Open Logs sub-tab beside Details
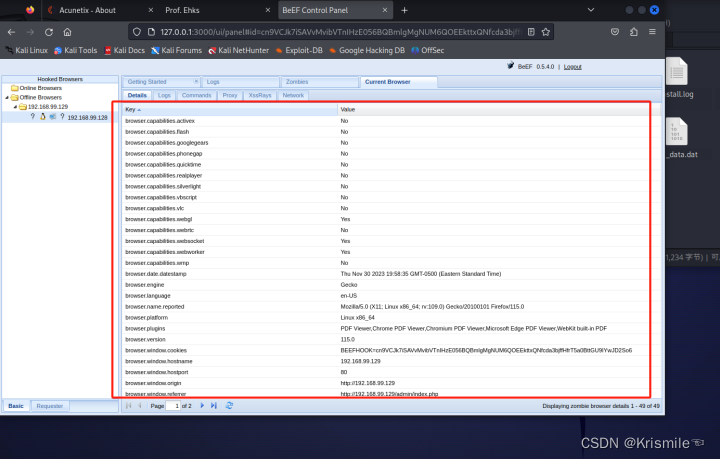Viewport: 720px width, 459px height. point(164,95)
